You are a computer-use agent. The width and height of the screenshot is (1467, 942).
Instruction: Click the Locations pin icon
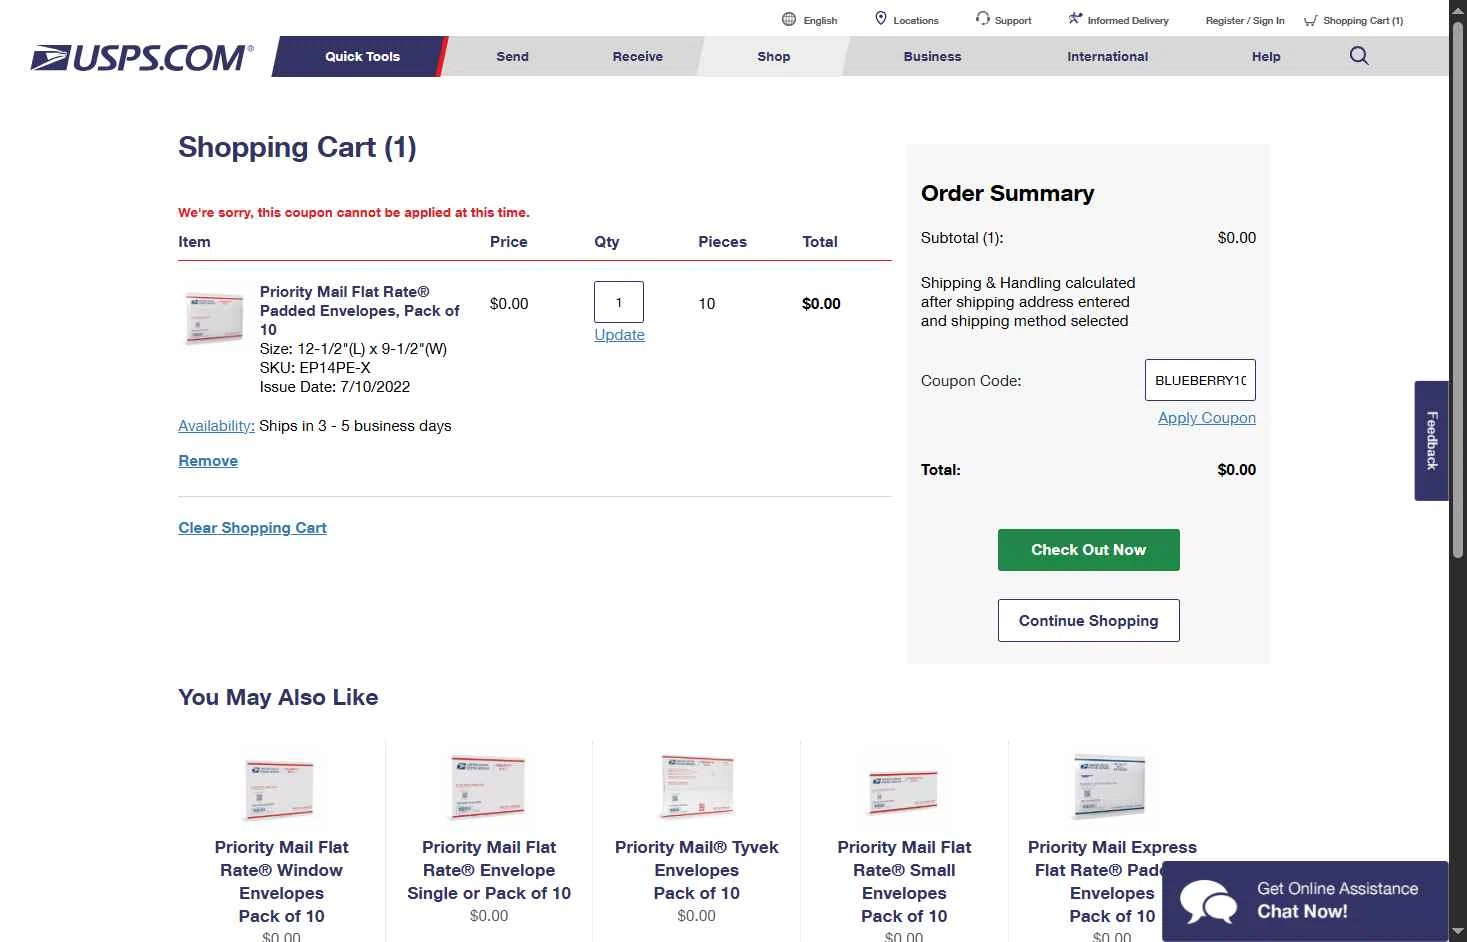pos(881,19)
